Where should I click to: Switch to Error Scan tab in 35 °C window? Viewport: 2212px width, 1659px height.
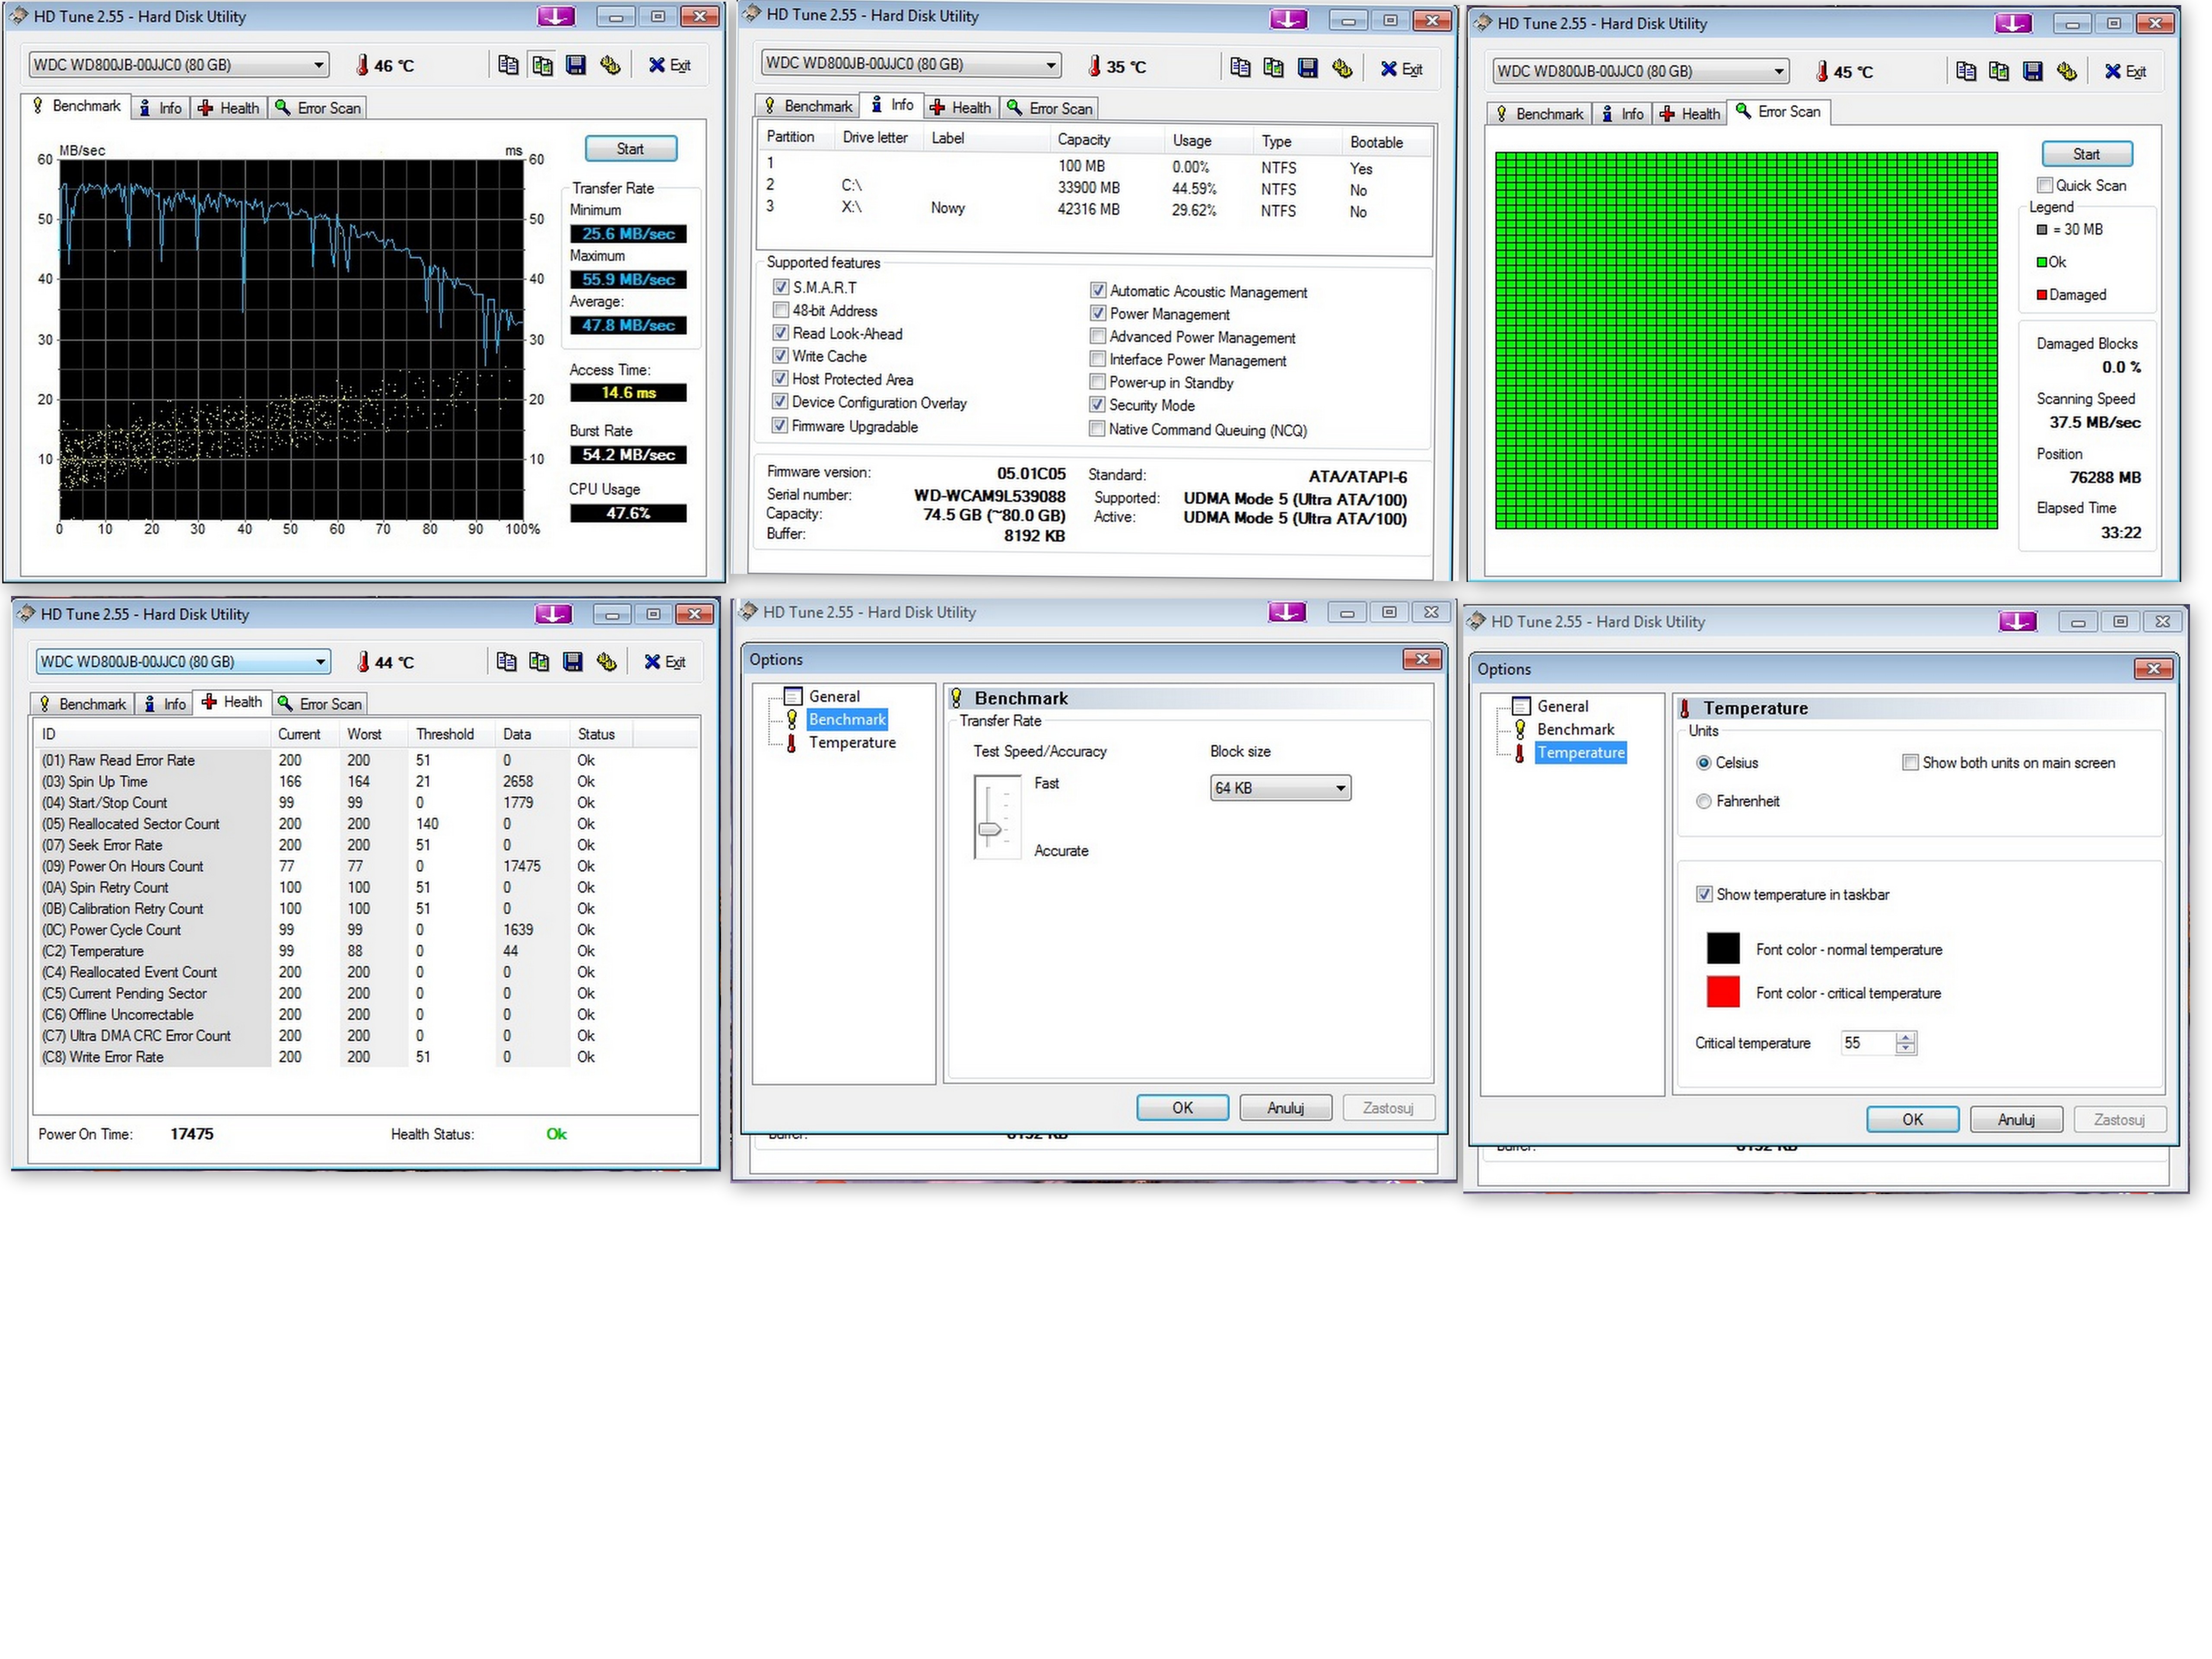pyautogui.click(x=1050, y=107)
